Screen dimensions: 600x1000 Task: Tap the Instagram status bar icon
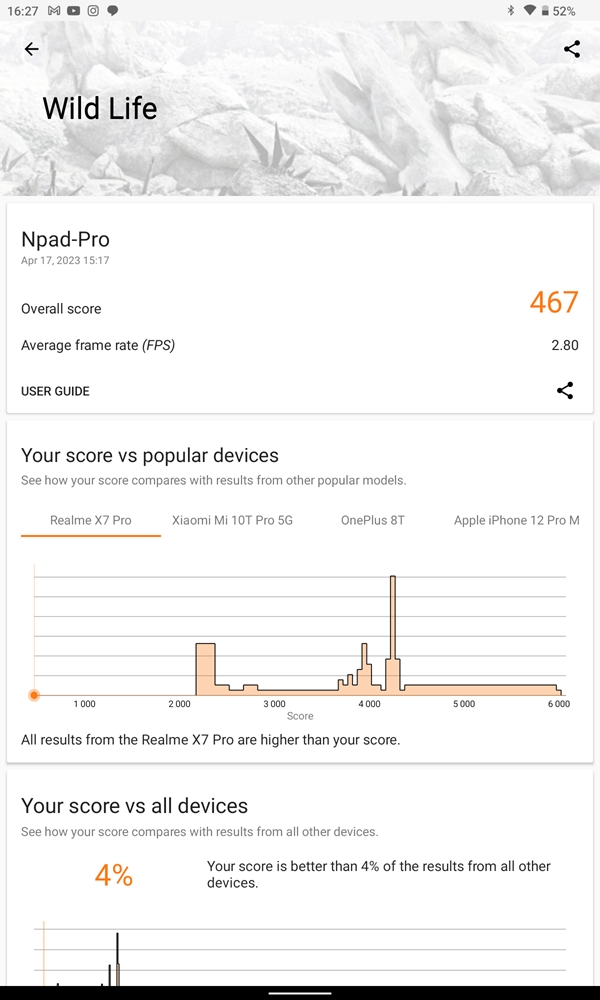coord(93,11)
